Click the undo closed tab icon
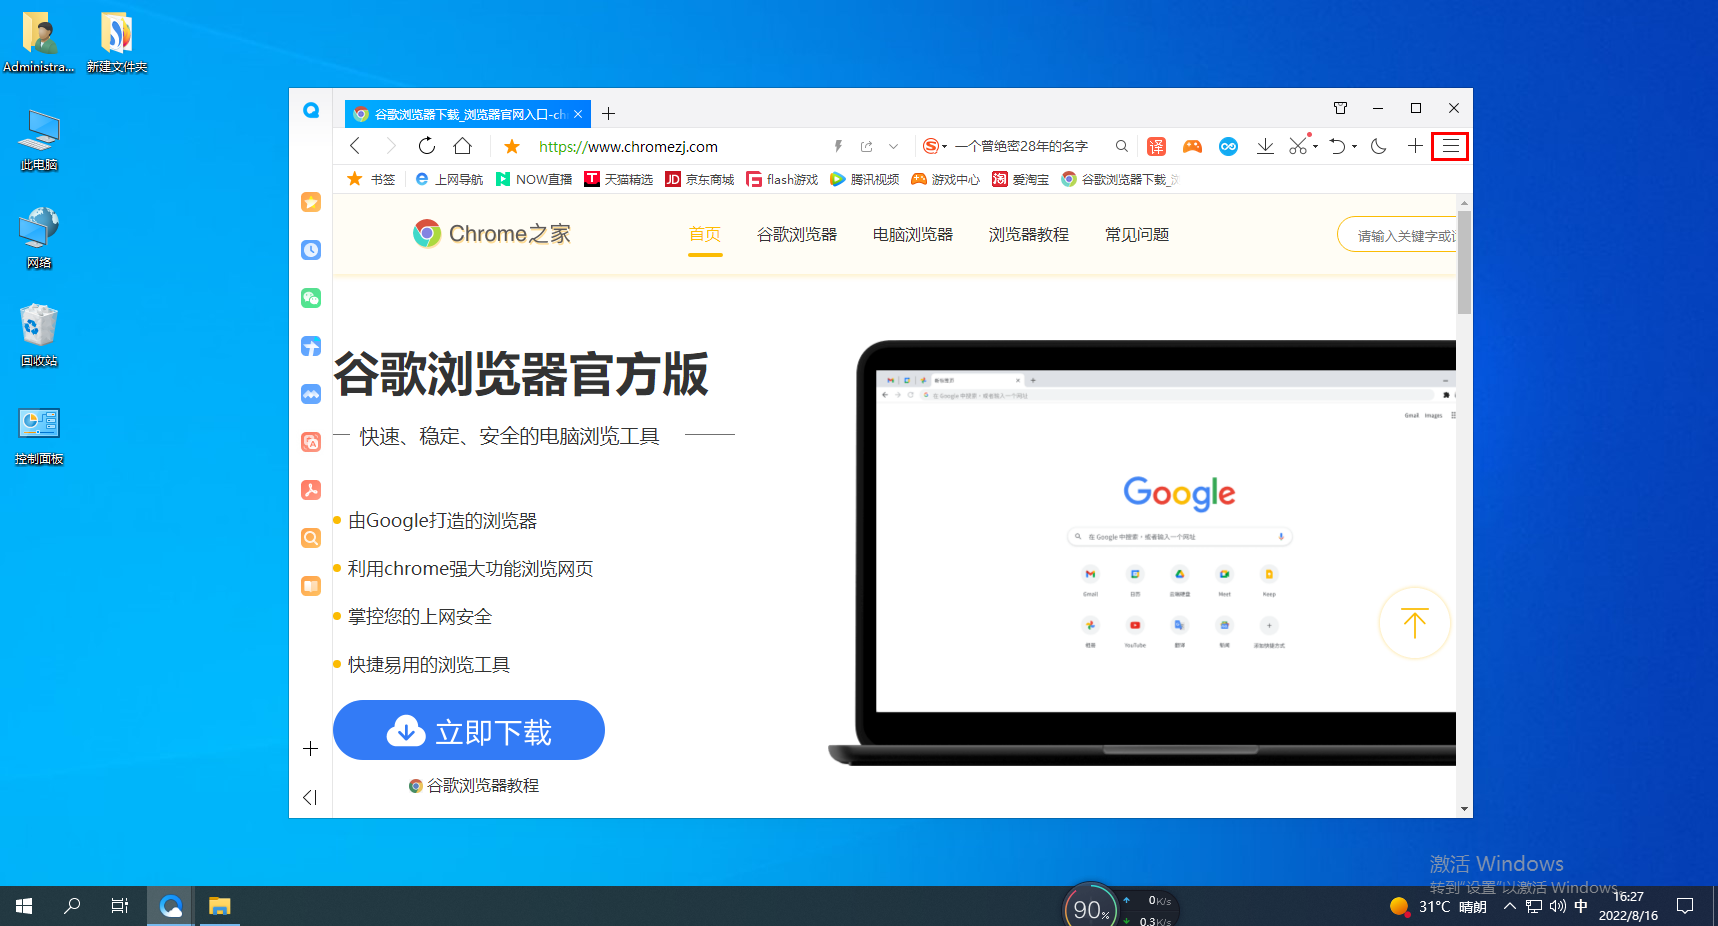This screenshot has width=1718, height=926. click(x=1337, y=147)
